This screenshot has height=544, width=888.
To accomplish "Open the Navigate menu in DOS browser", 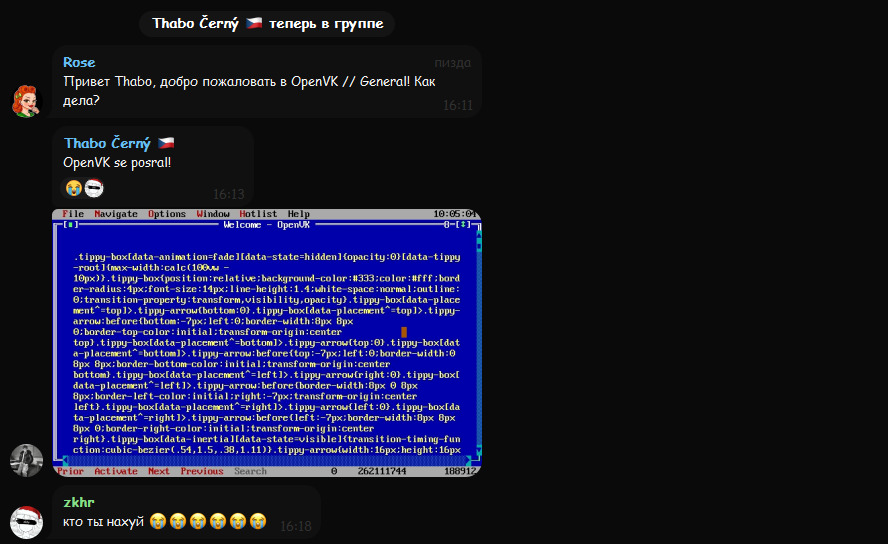I will click(116, 214).
